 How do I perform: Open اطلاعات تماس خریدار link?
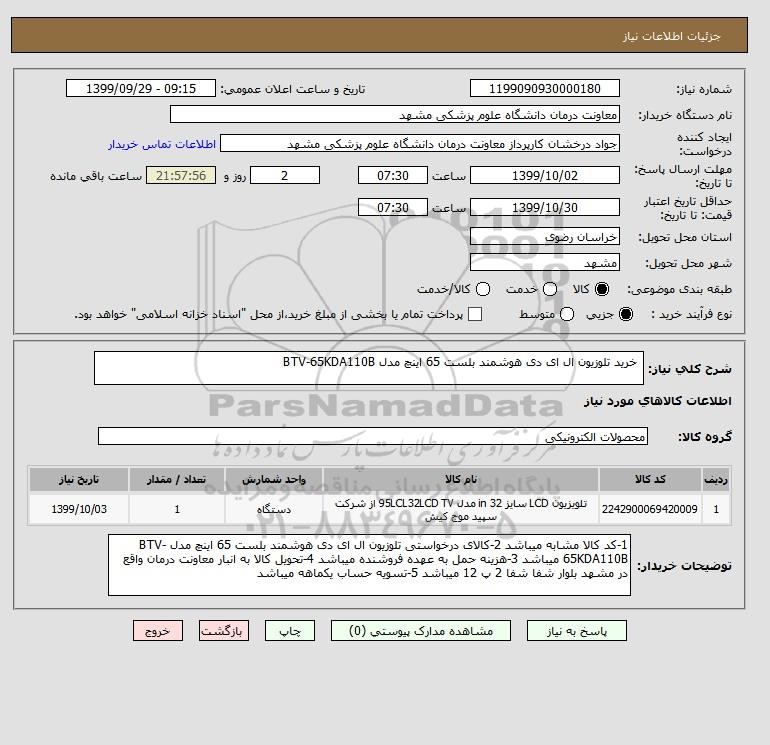pyautogui.click(x=162, y=144)
